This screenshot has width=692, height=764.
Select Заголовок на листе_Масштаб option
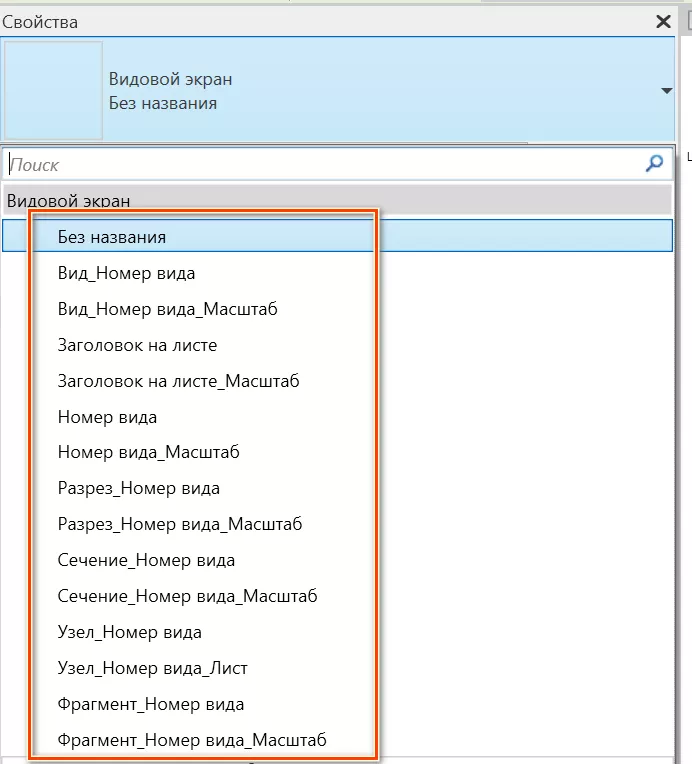click(x=178, y=381)
